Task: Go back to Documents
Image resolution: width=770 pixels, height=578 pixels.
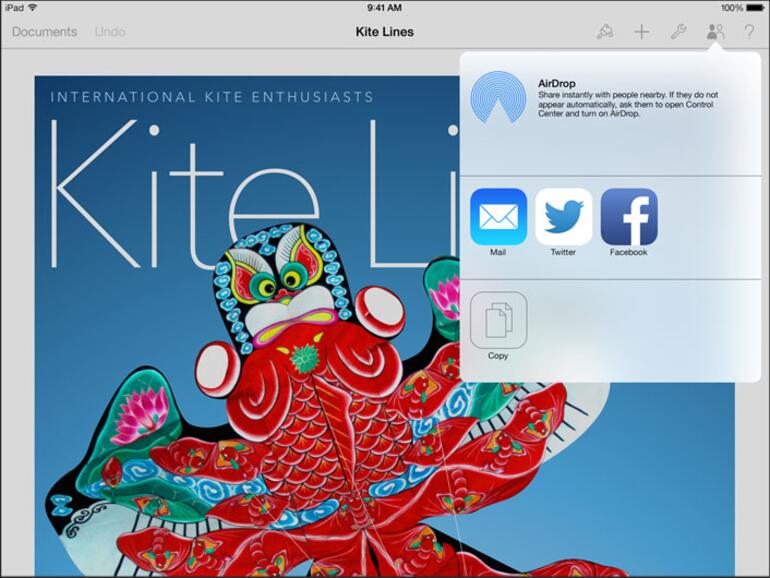Action: [45, 32]
